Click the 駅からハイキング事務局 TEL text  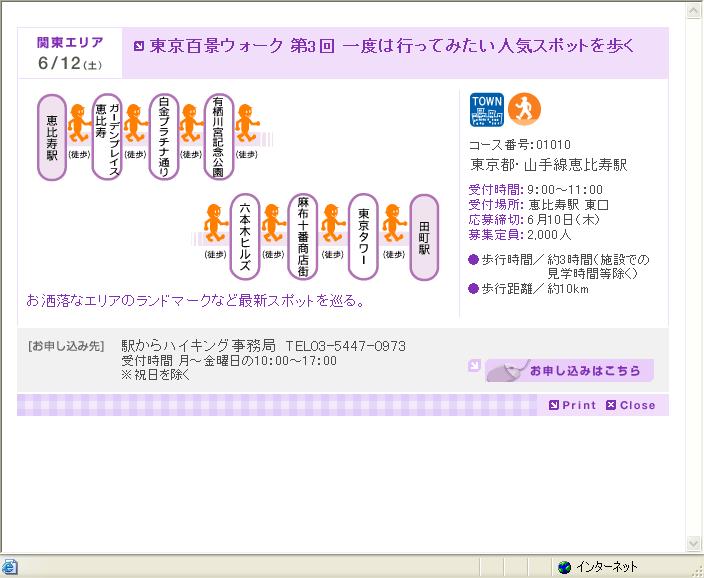(263, 346)
